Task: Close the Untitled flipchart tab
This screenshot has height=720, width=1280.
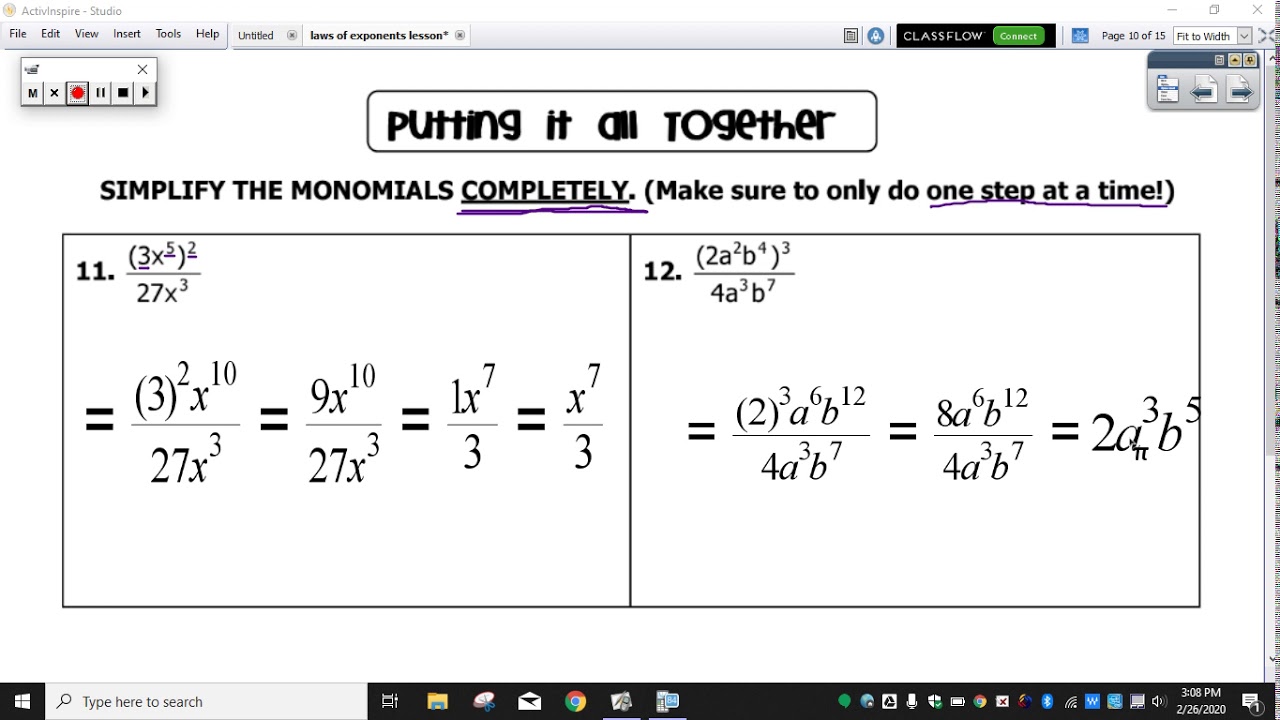Action: pos(292,35)
